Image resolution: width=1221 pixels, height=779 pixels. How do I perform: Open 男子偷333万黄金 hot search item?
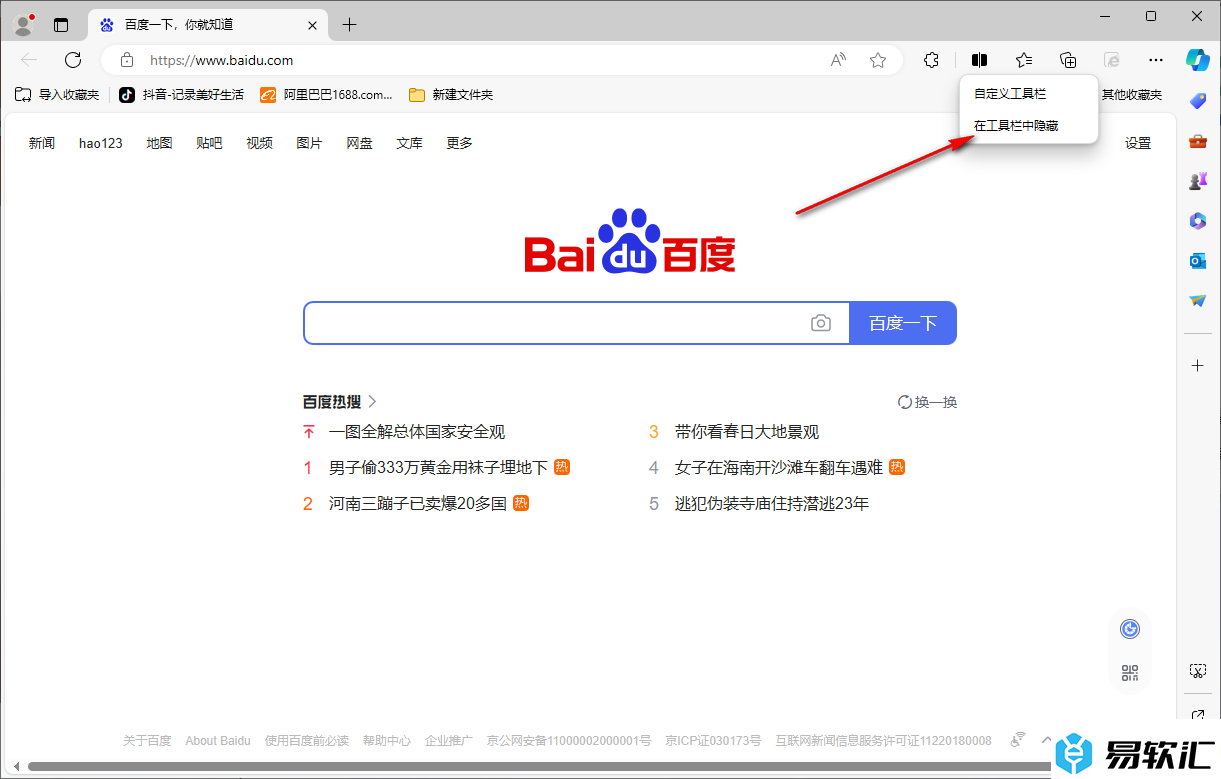tap(438, 467)
